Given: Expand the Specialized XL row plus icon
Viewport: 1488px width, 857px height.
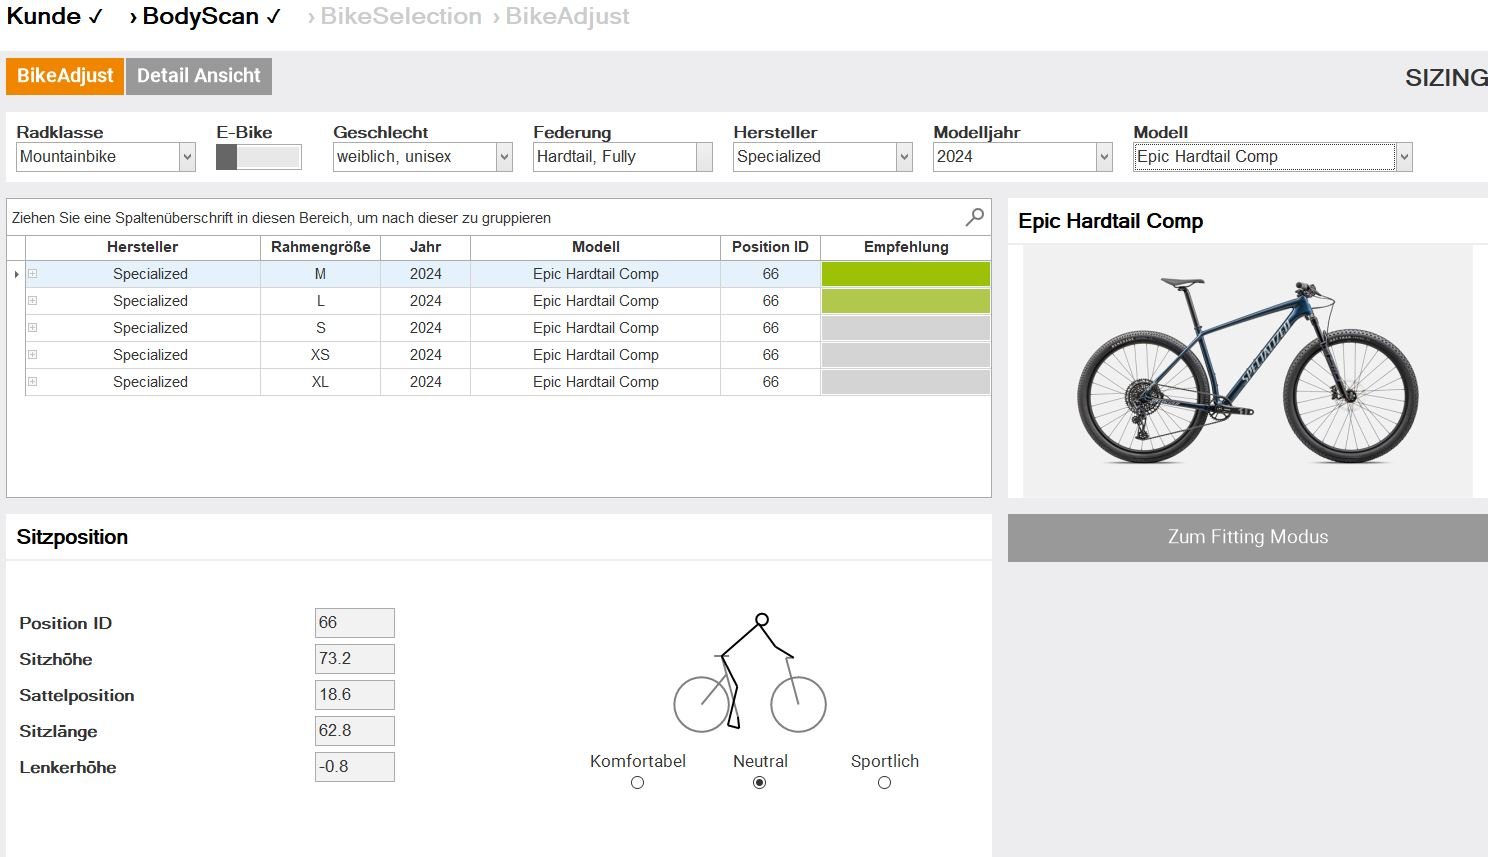Looking at the screenshot, I should pyautogui.click(x=33, y=382).
